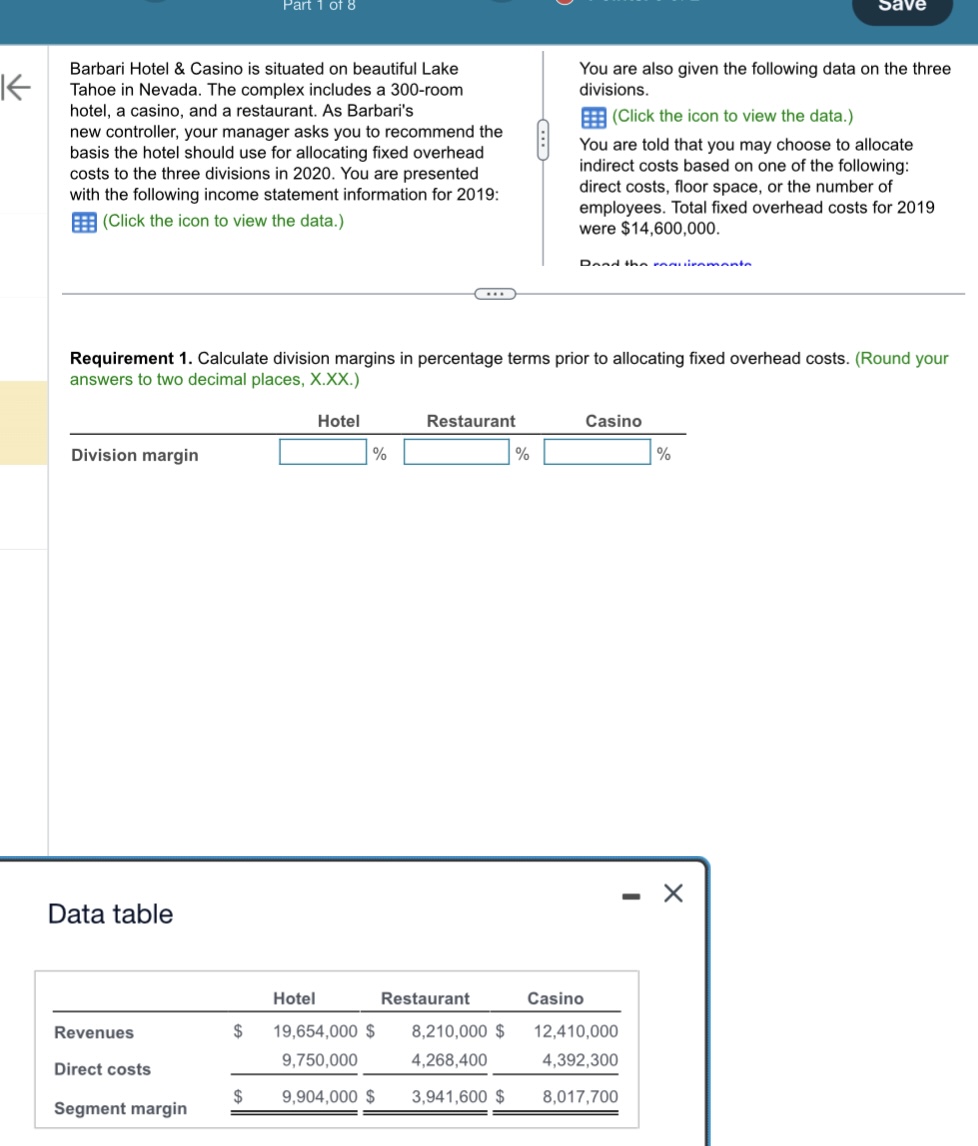Select Restaurant direct costs 4,268,400
The image size is (978, 1146).
tap(449, 1060)
